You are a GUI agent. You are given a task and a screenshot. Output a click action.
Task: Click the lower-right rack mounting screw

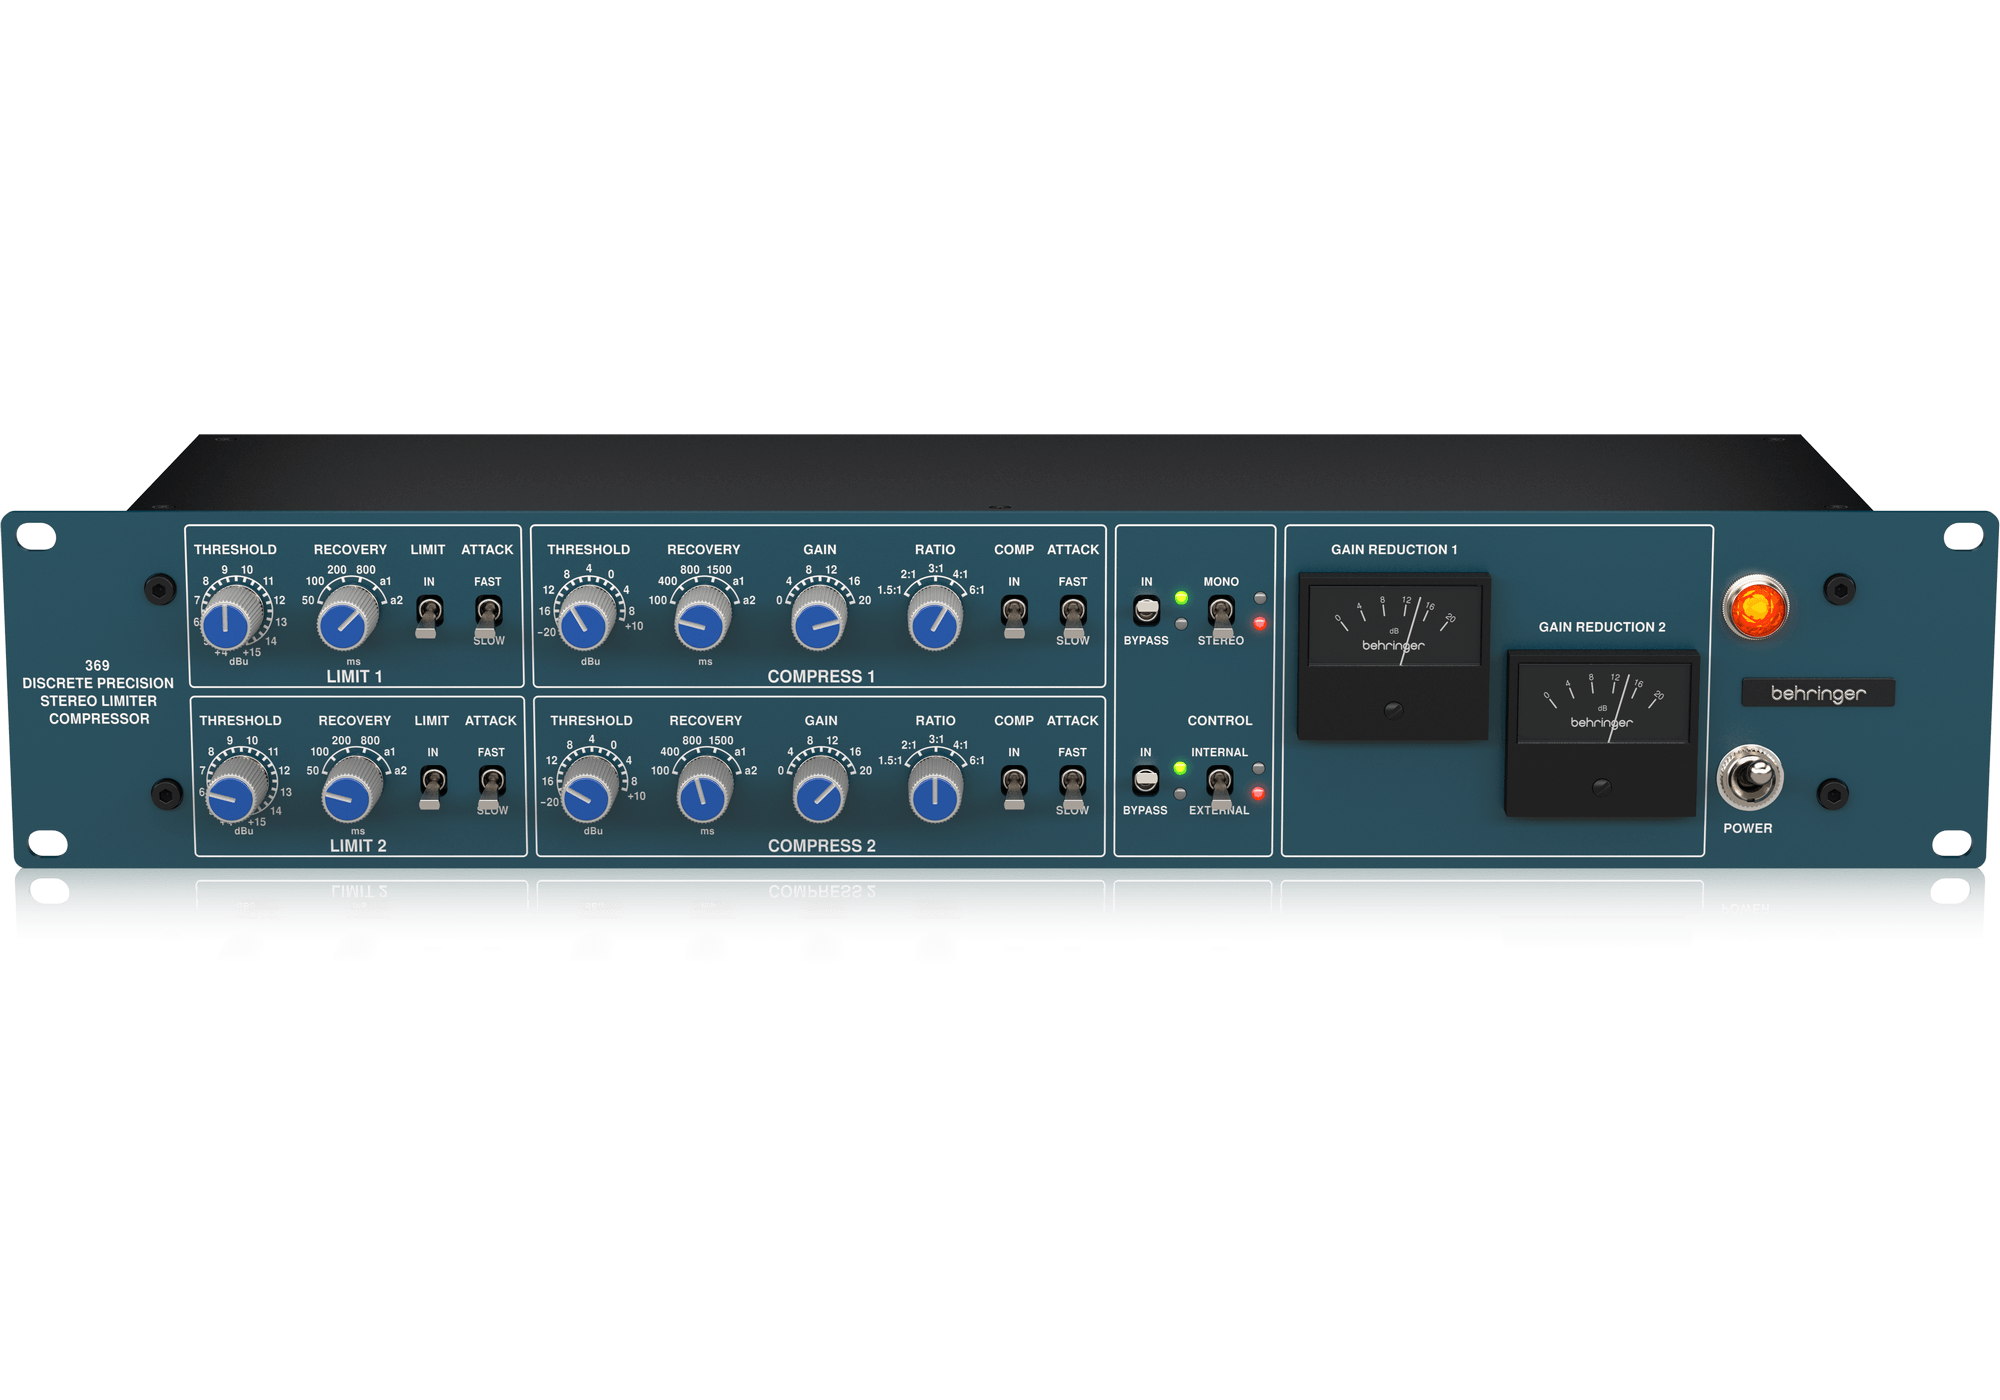click(x=1833, y=794)
